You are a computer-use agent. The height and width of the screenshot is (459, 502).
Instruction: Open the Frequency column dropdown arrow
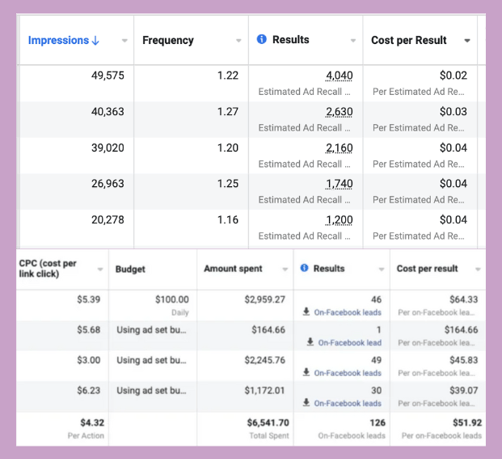(x=239, y=41)
